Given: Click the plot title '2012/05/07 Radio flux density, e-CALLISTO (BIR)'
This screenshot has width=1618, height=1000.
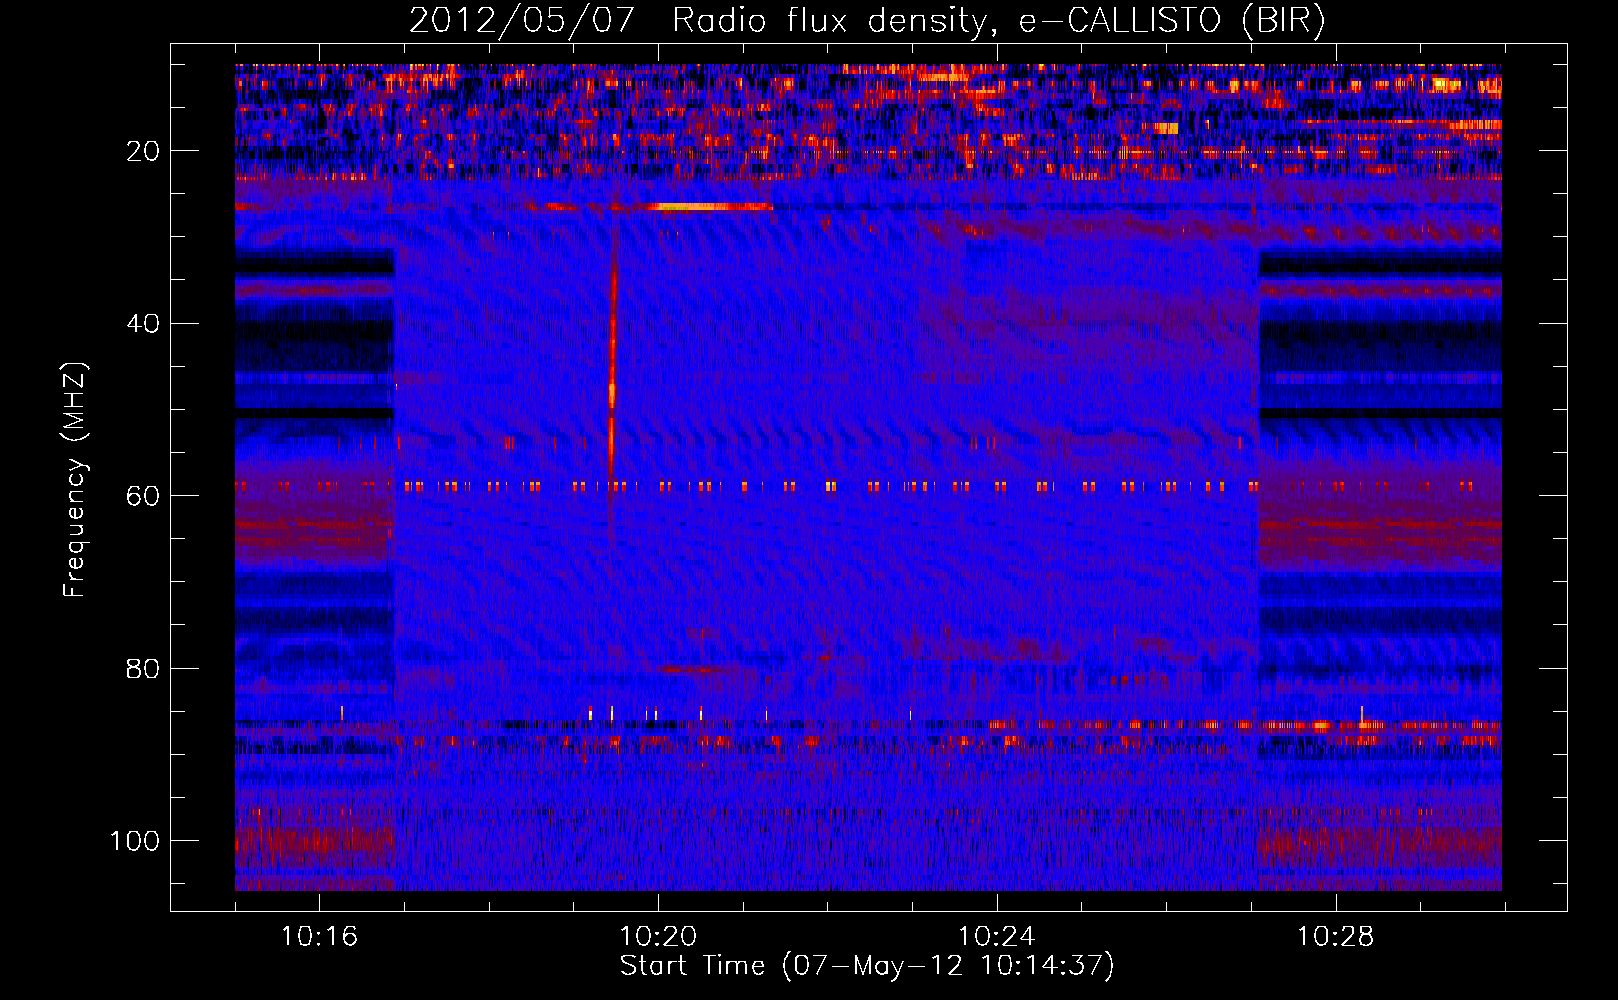Looking at the screenshot, I should pos(867,20).
